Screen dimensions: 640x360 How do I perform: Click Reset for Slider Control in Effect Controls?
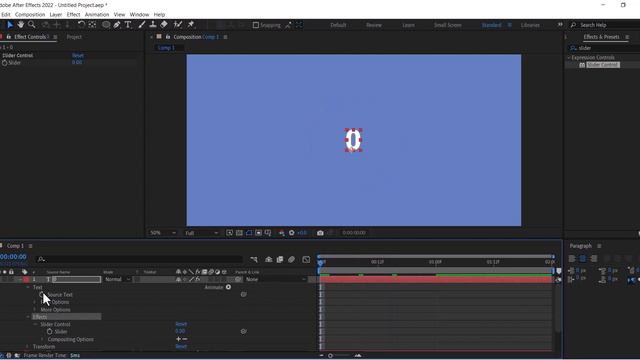tap(78, 56)
